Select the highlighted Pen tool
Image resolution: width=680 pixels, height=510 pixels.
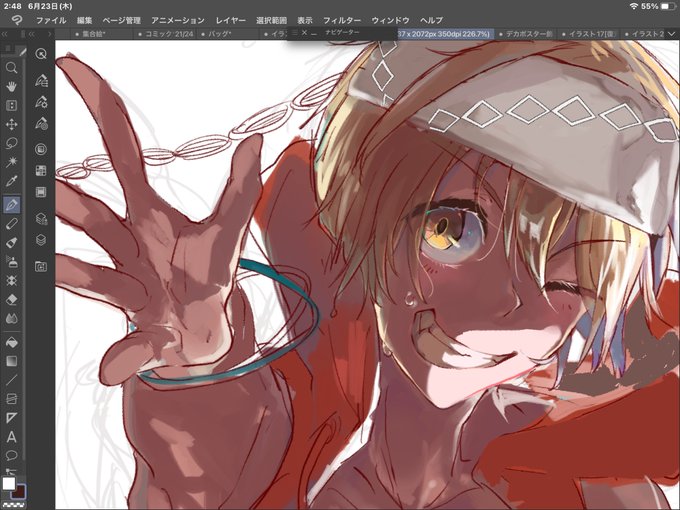11,204
